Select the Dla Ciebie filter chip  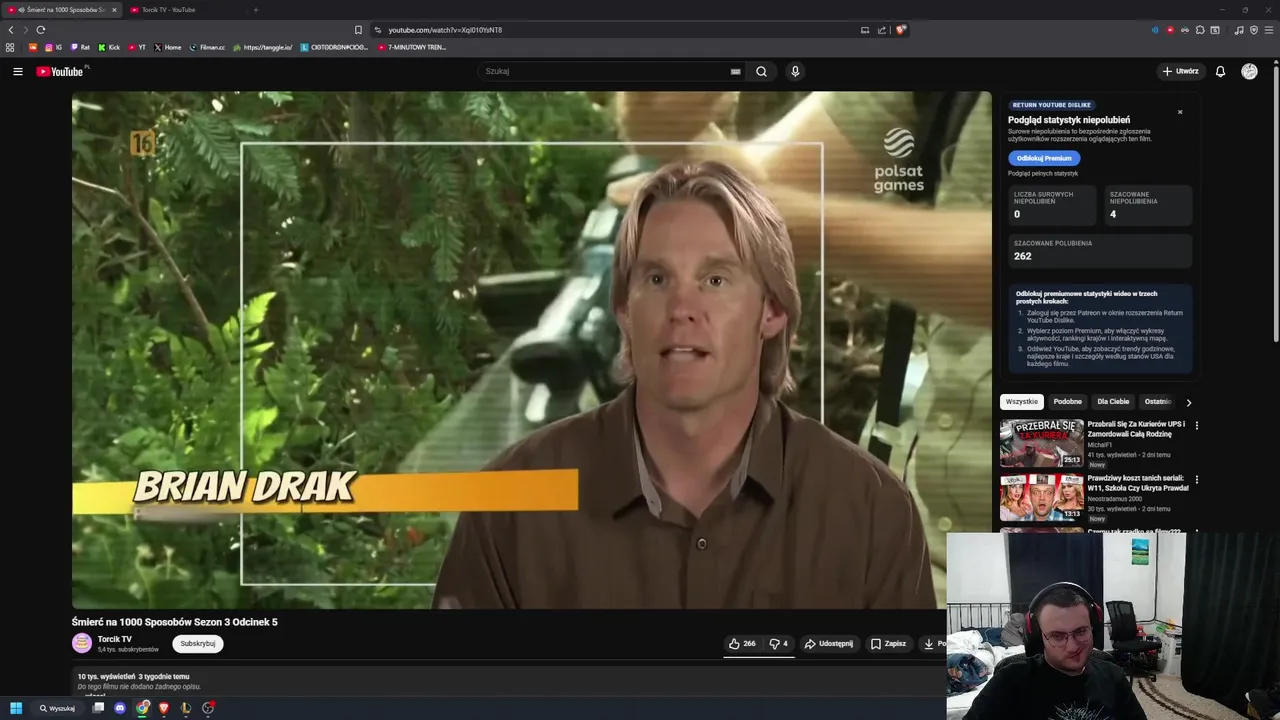pos(1113,402)
